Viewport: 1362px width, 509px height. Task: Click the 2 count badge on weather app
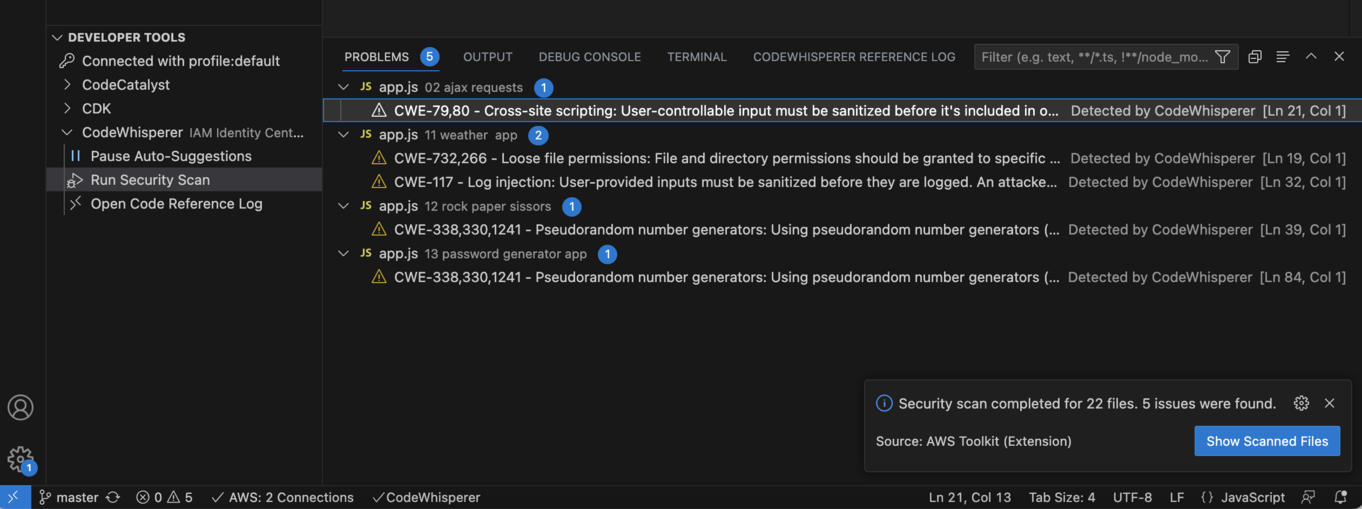click(538, 135)
